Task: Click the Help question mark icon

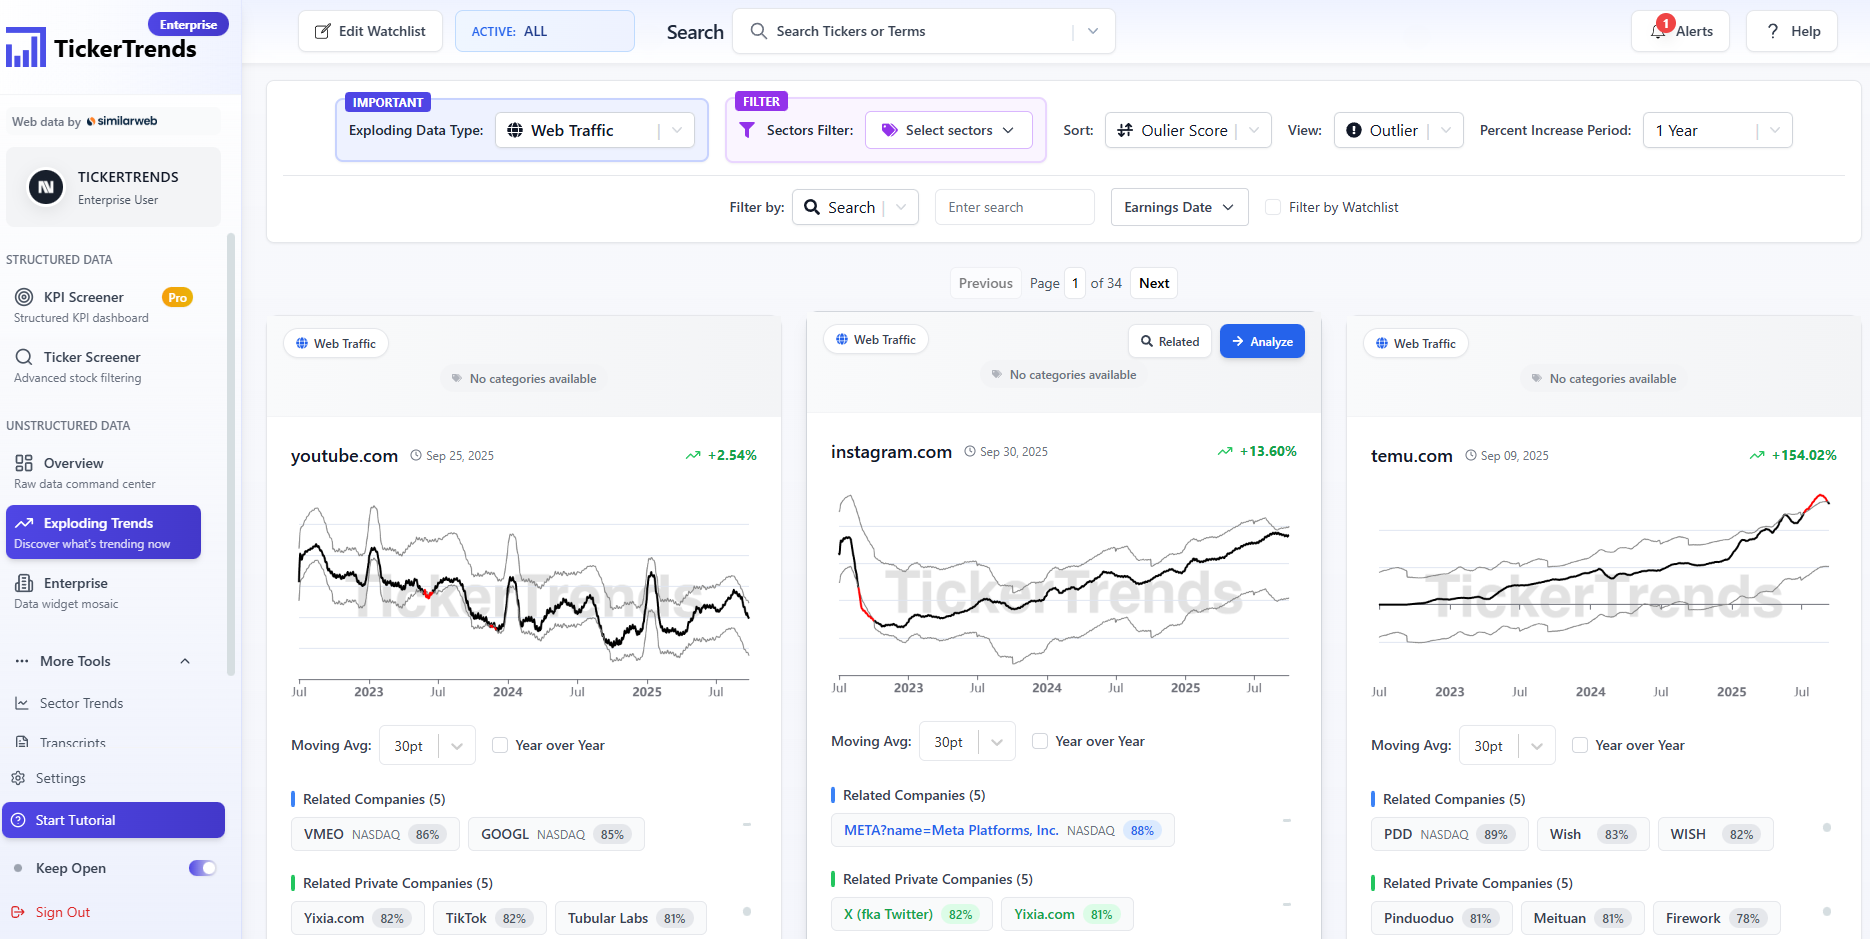Action: pos(1773,31)
